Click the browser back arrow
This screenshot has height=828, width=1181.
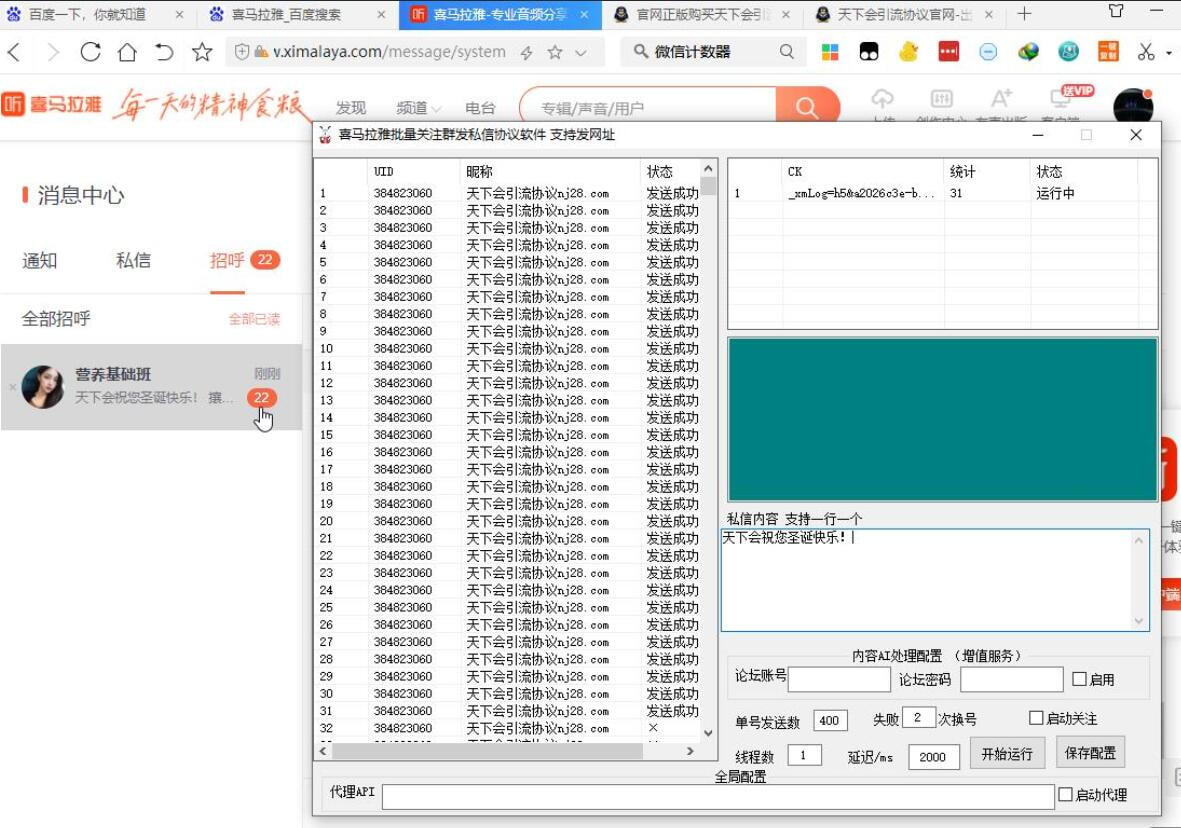(x=14, y=52)
